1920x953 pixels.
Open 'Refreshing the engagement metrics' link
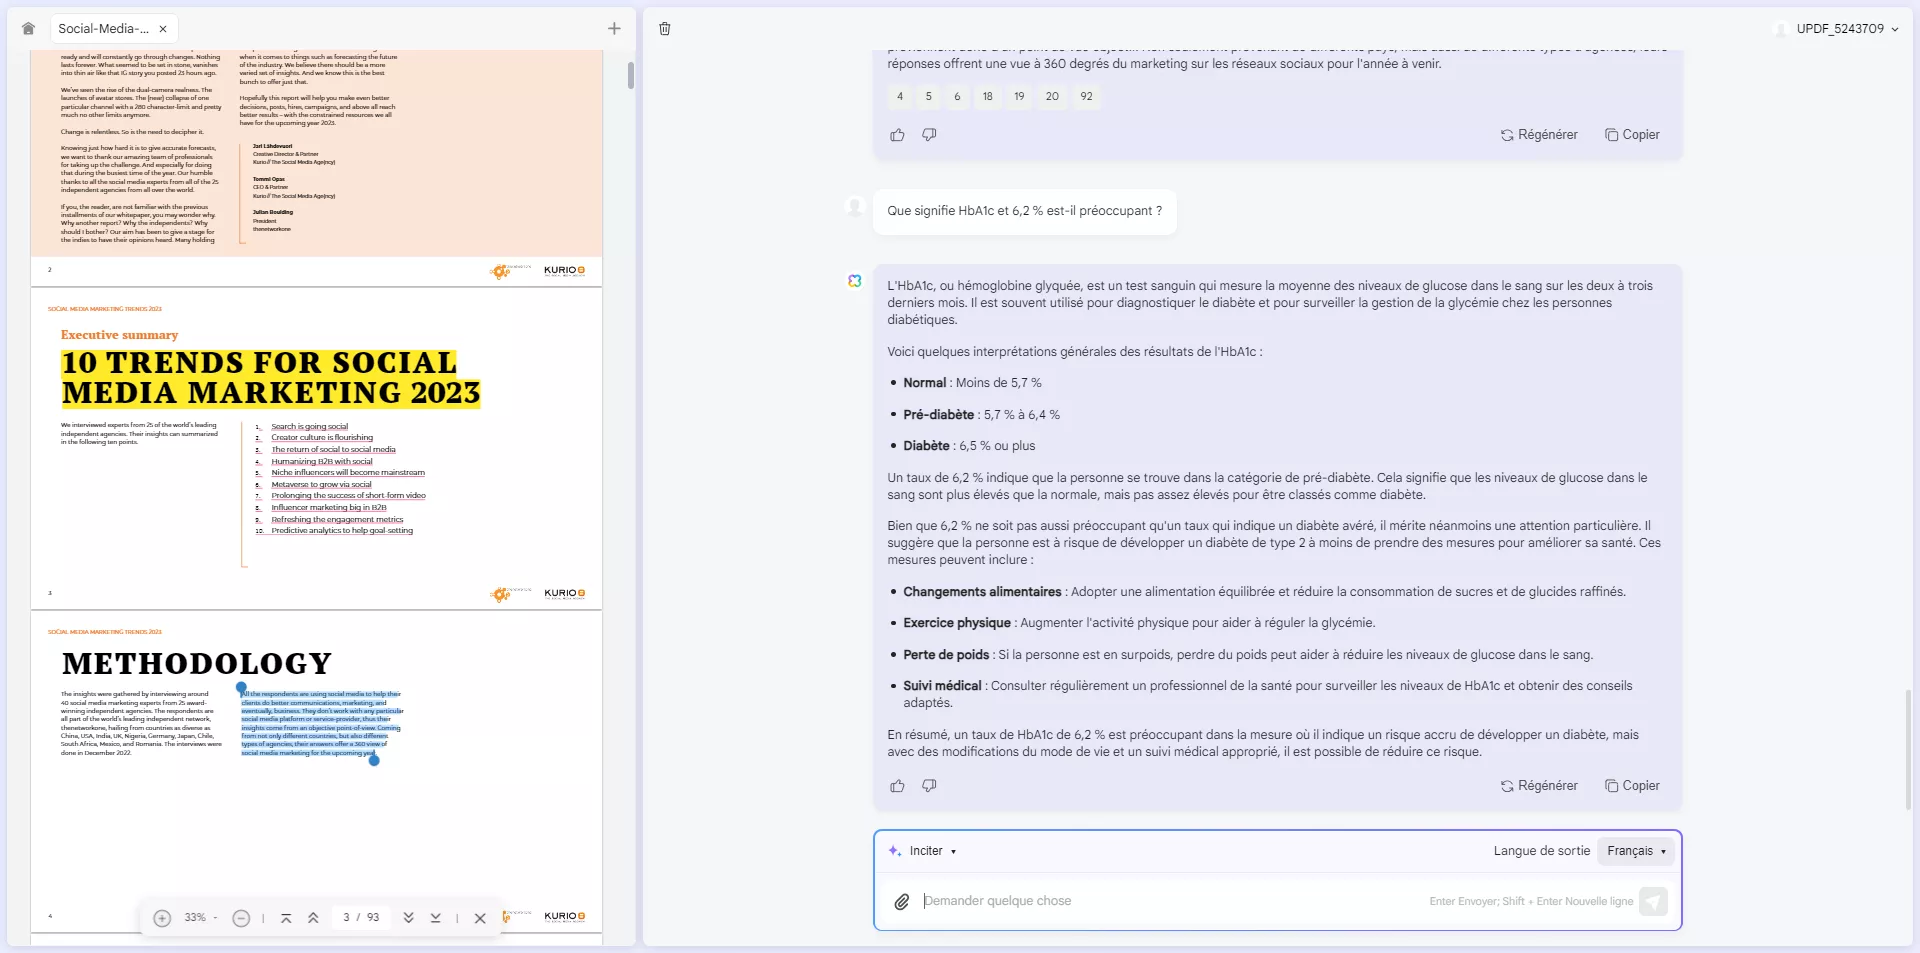pyautogui.click(x=337, y=520)
